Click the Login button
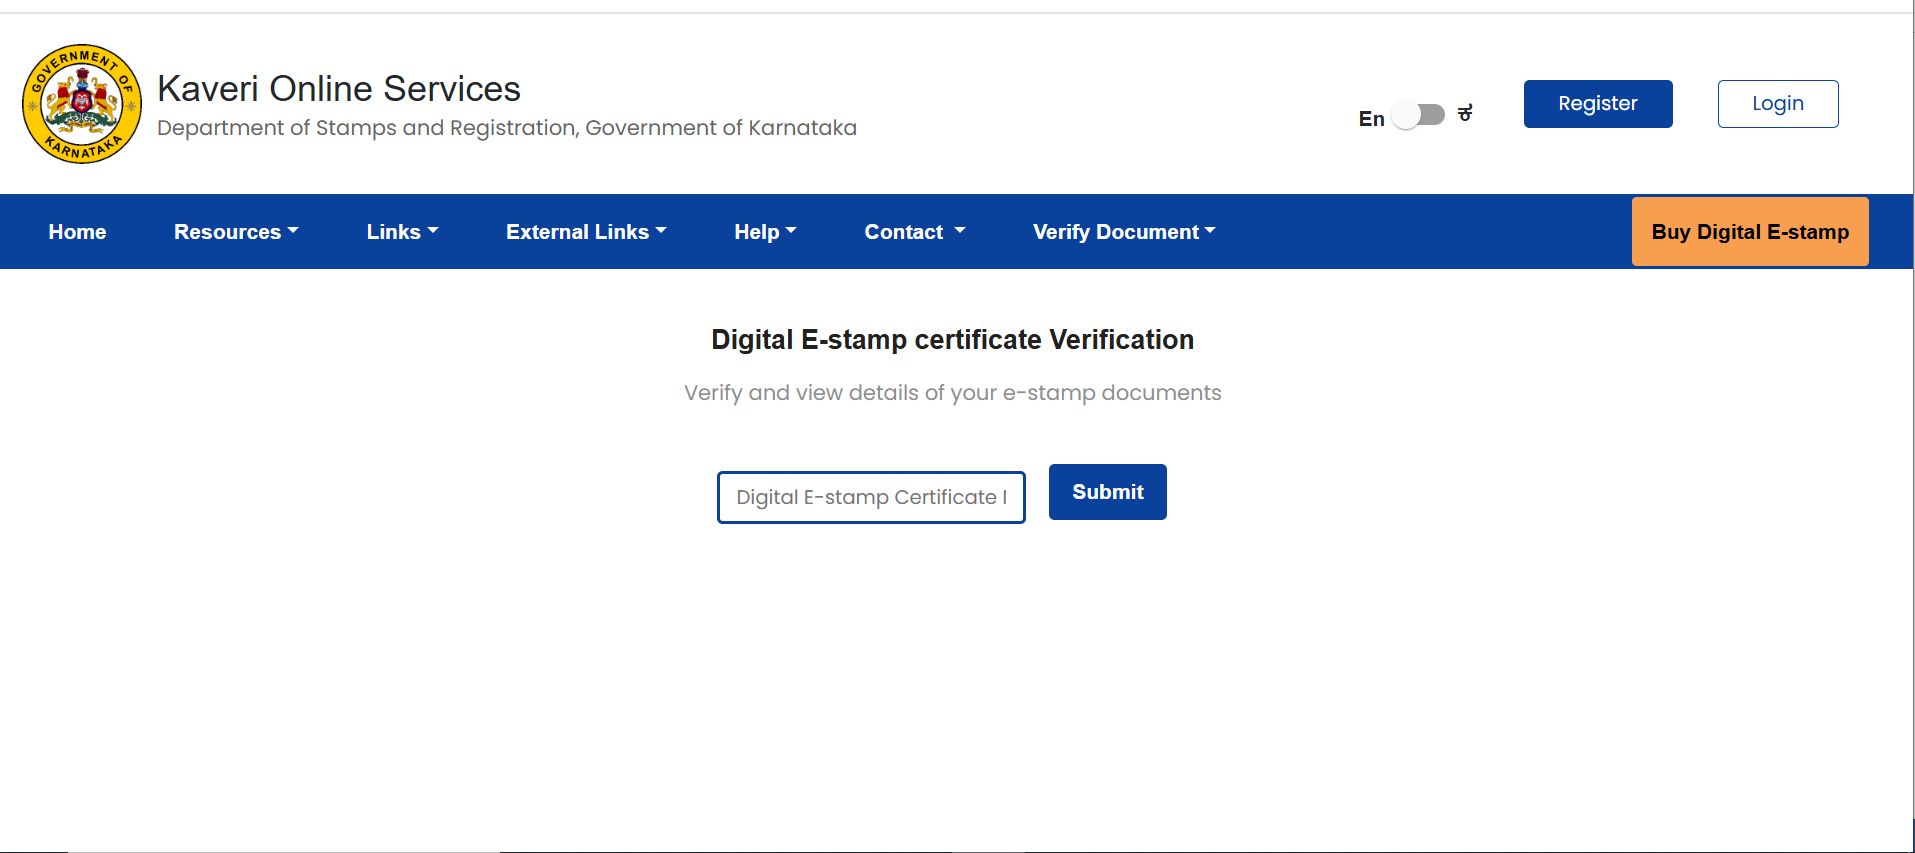The height and width of the screenshot is (853, 1915). point(1777,104)
